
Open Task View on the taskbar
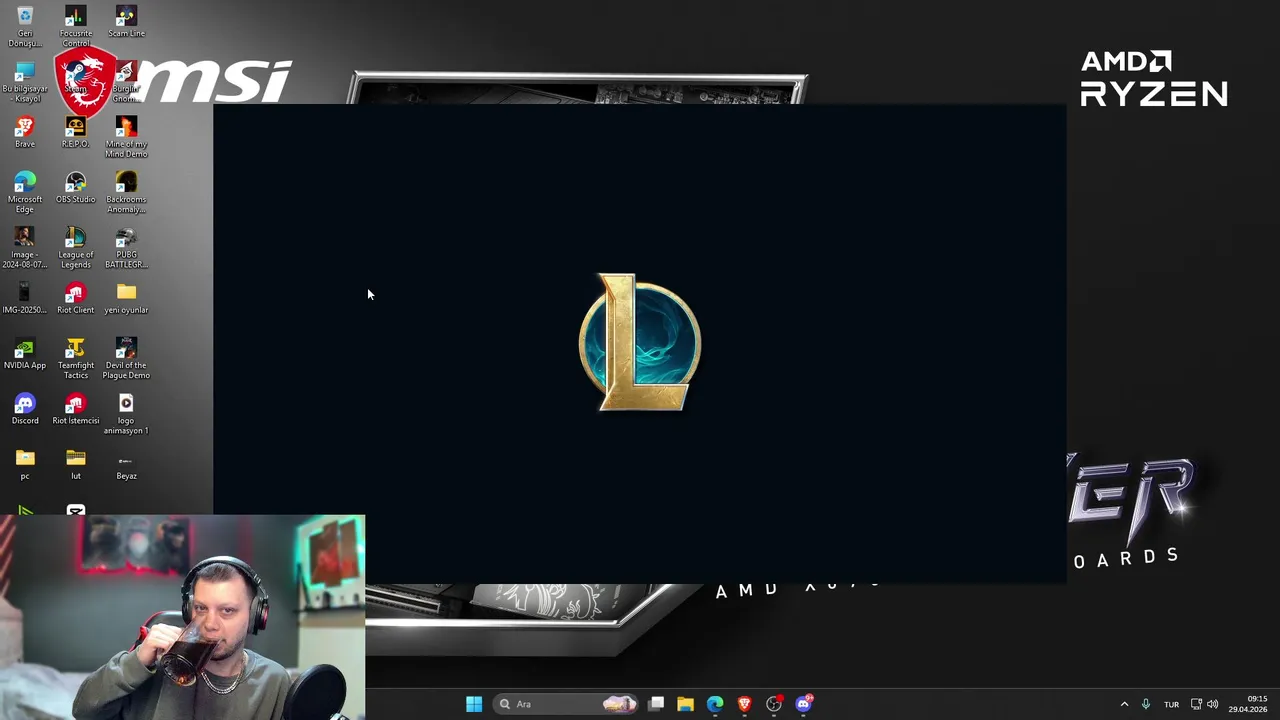pos(656,704)
